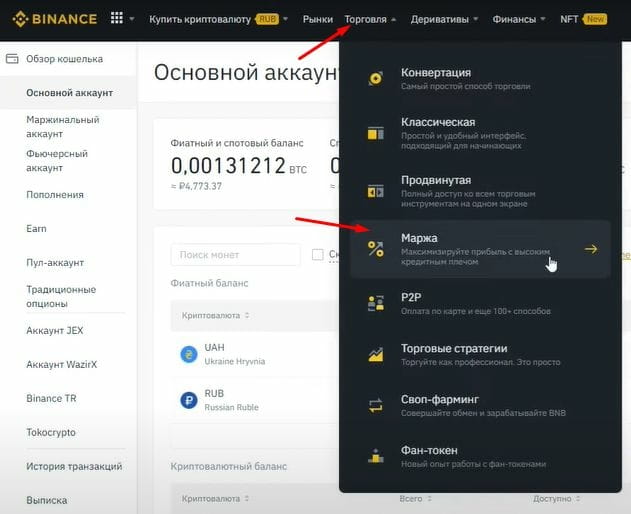Sort crypto table by Всего column
Viewport: 631px width, 514px height.
click(416, 498)
